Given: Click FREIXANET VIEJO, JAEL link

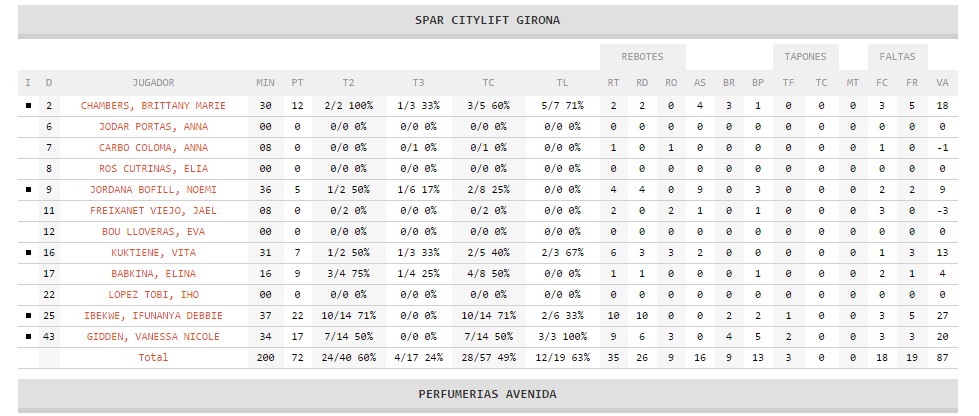Looking at the screenshot, I should tap(153, 211).
